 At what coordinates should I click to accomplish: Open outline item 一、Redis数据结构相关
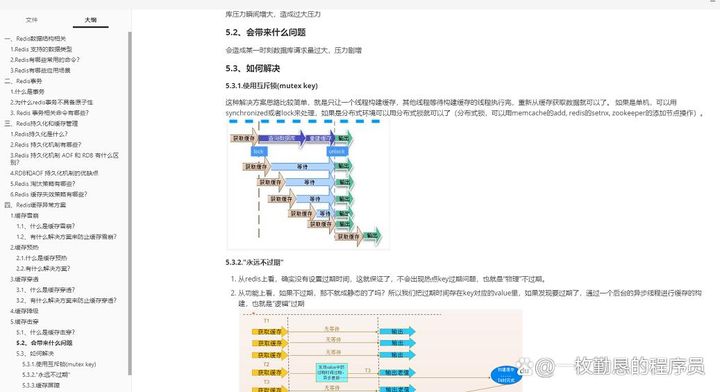coord(35,39)
